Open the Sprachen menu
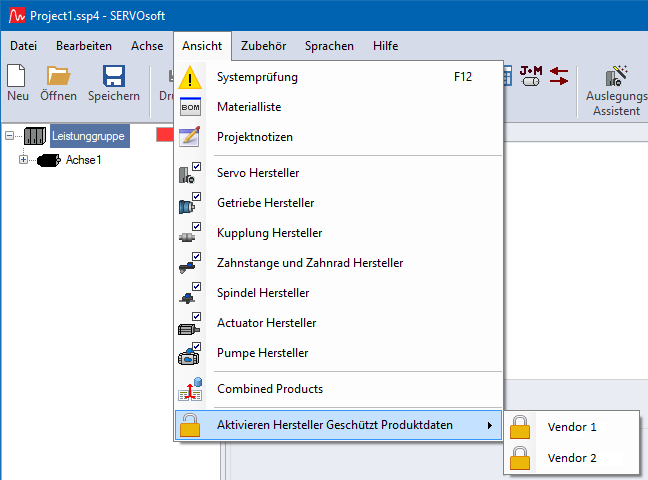 coord(329,46)
